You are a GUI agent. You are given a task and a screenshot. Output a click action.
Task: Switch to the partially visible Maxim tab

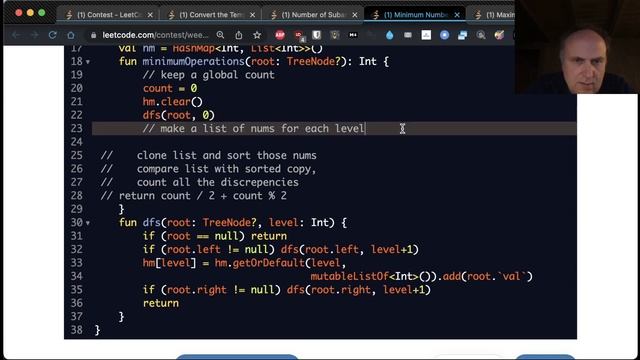(x=493, y=15)
